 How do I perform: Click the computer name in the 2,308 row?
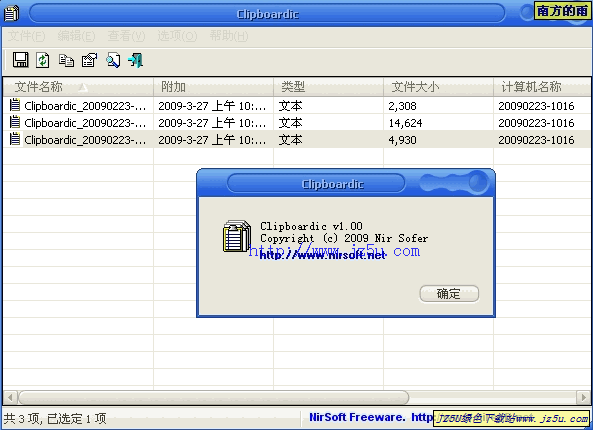pos(536,106)
